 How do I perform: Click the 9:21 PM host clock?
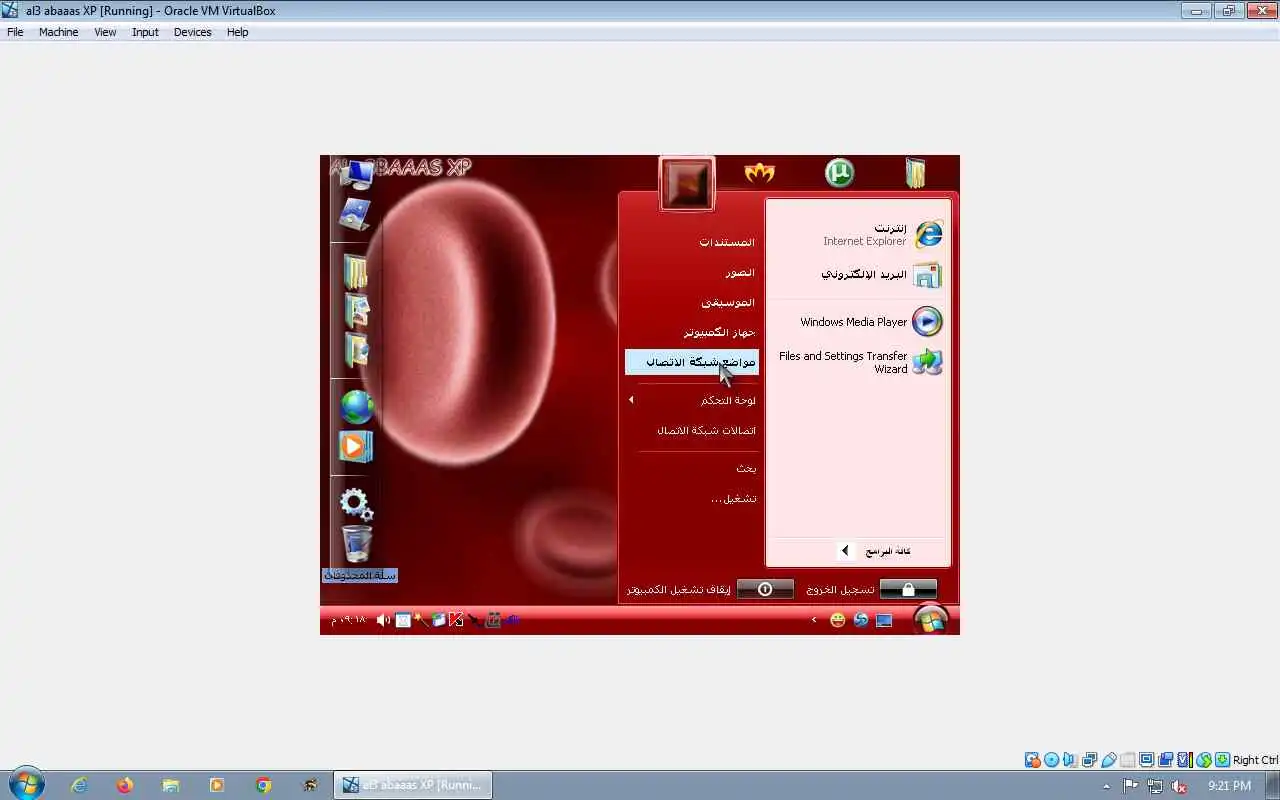click(x=1229, y=787)
